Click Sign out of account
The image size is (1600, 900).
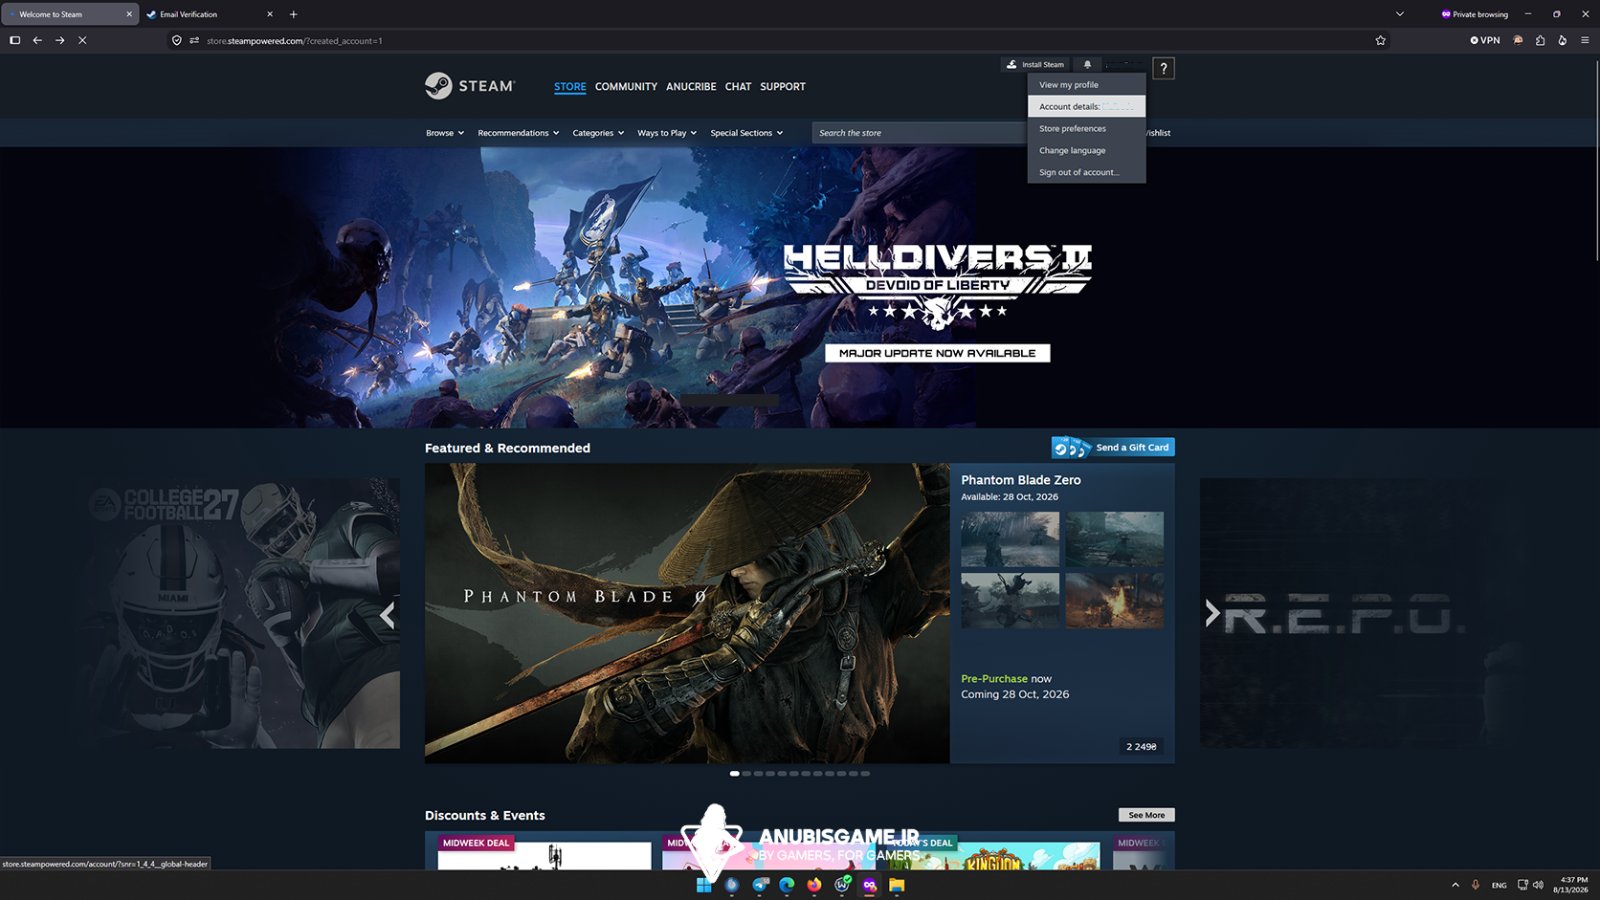point(1086,173)
